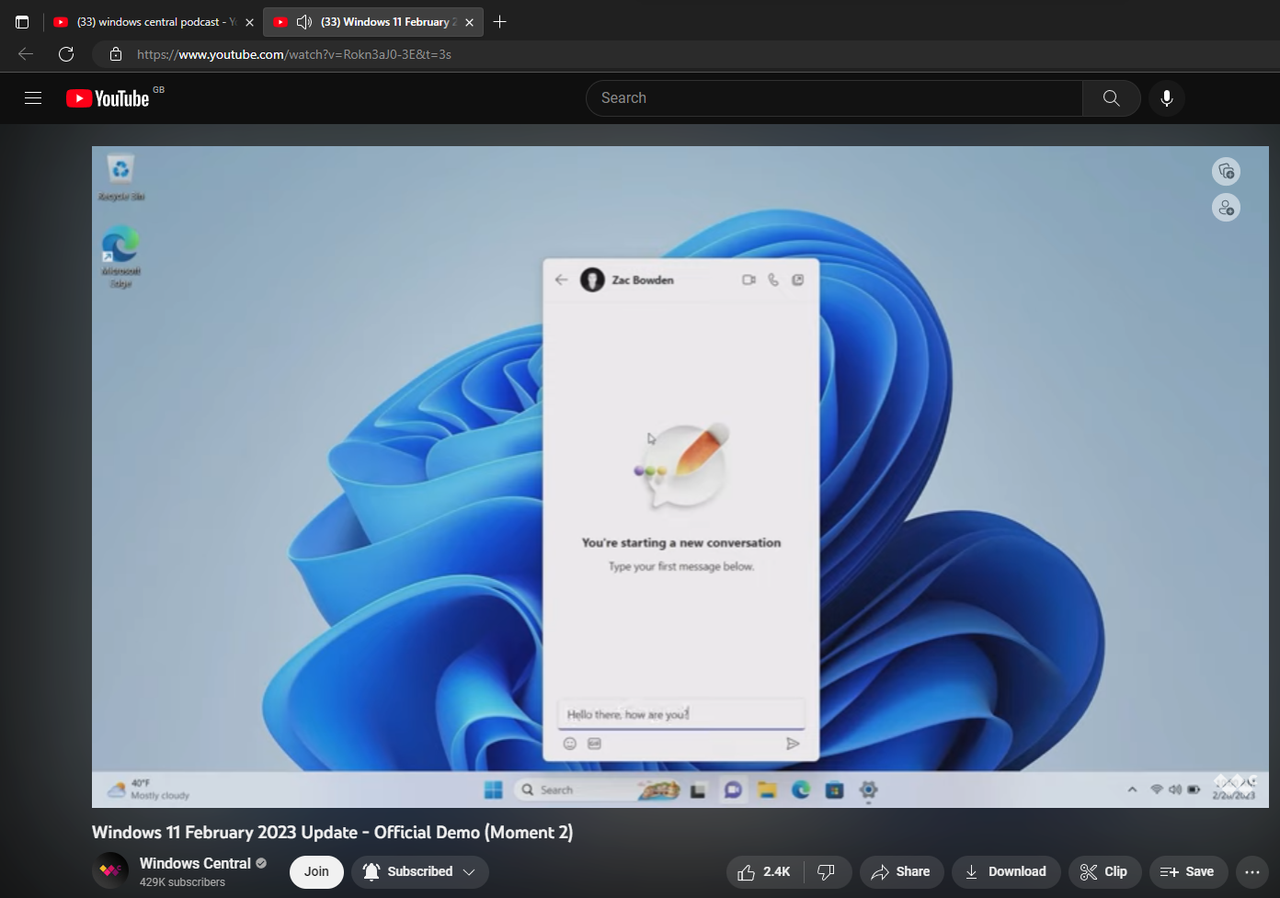Open Task View icon in video taskbar

(699, 790)
